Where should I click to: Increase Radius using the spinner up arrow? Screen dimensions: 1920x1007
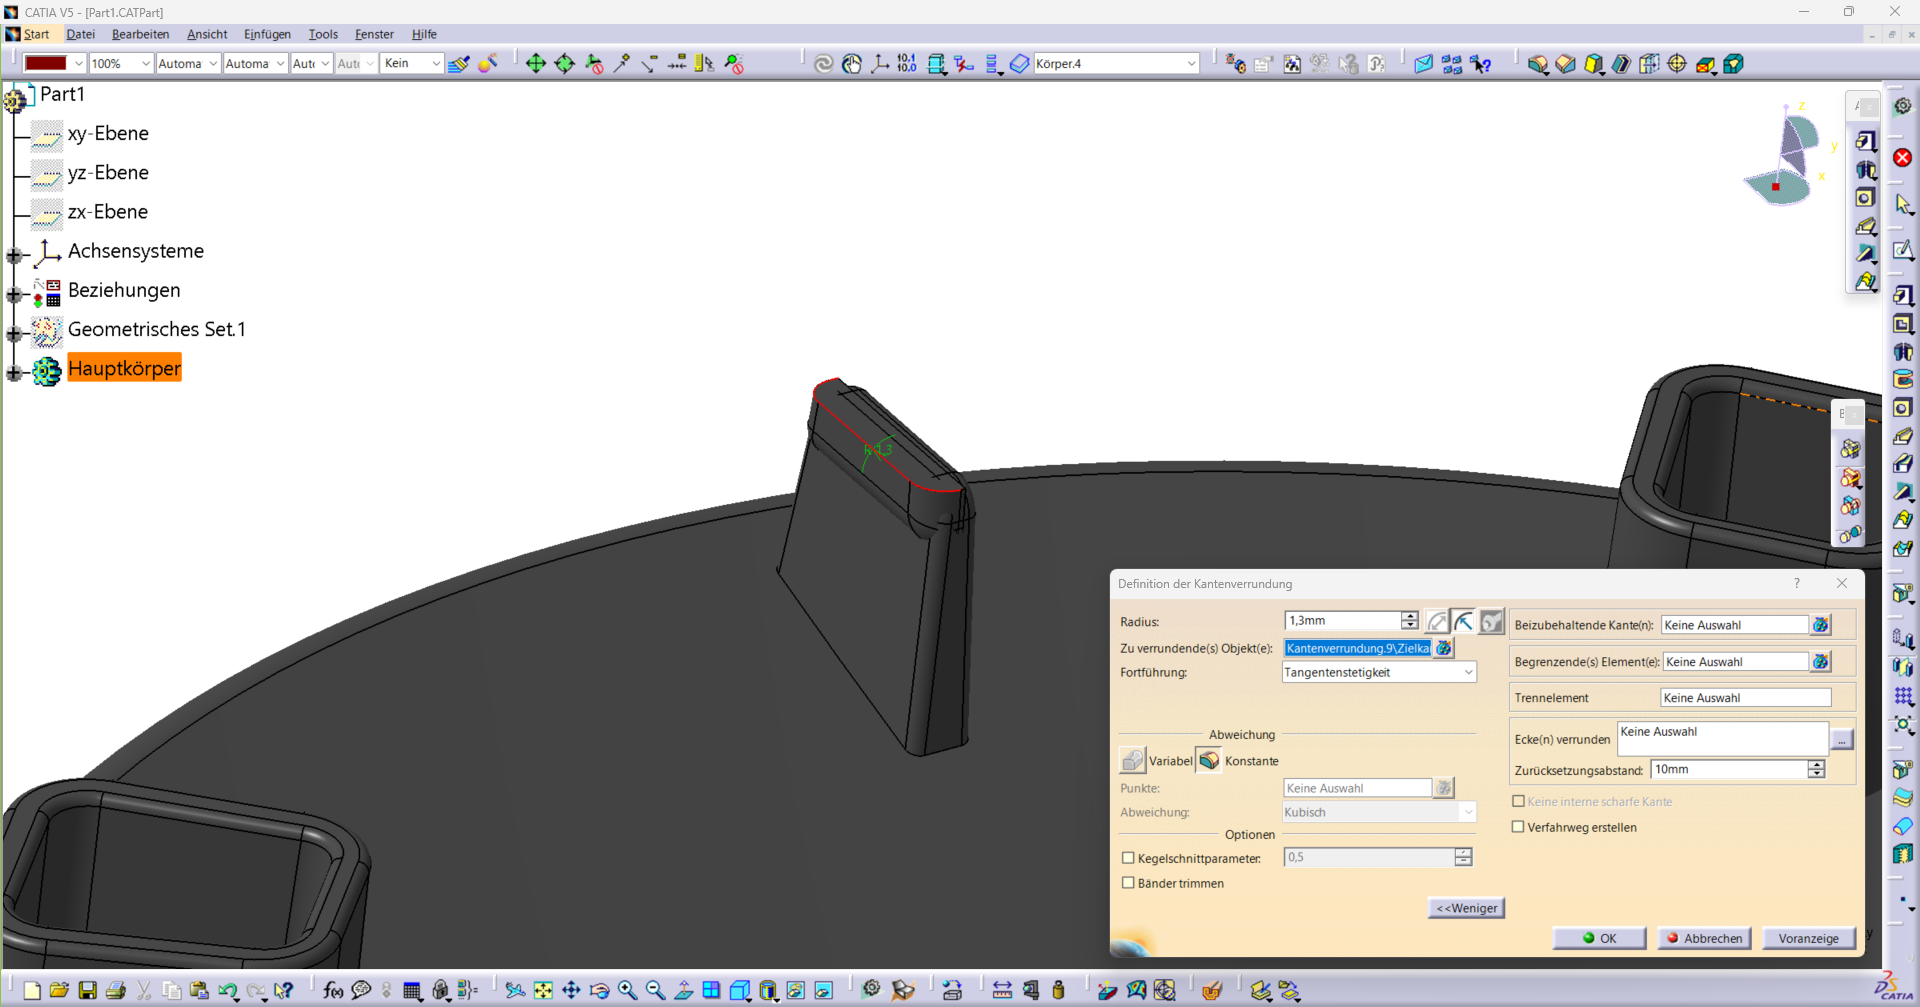[1409, 616]
